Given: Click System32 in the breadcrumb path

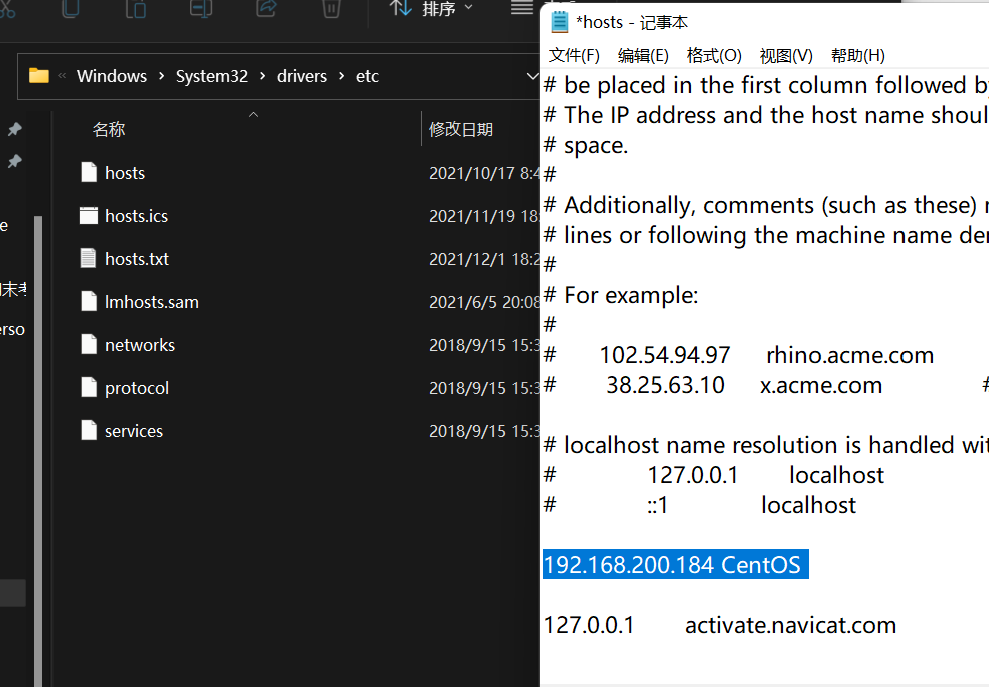Looking at the screenshot, I should pos(211,75).
